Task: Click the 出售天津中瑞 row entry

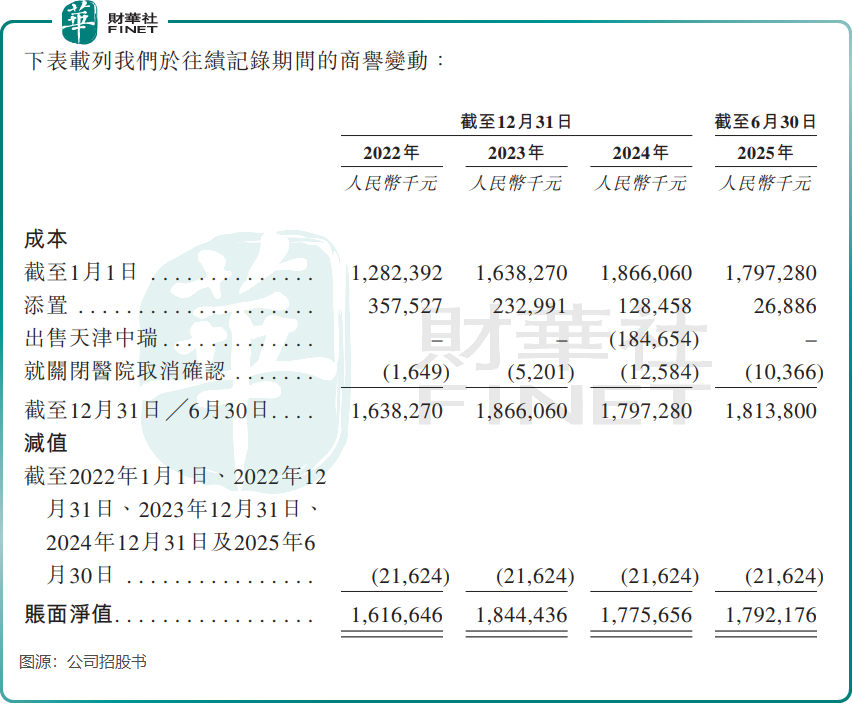Action: [90, 339]
